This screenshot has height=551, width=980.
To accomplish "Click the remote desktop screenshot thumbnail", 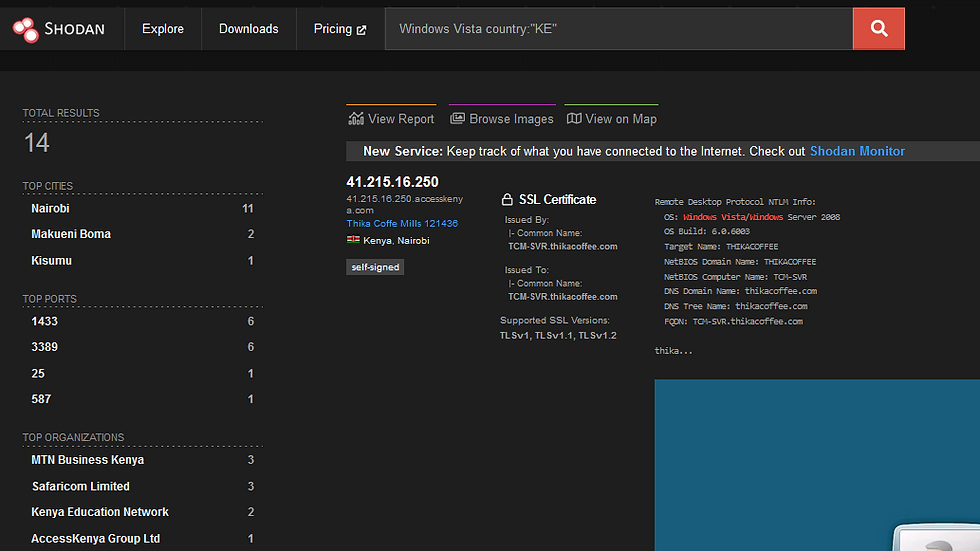I will coord(817,465).
